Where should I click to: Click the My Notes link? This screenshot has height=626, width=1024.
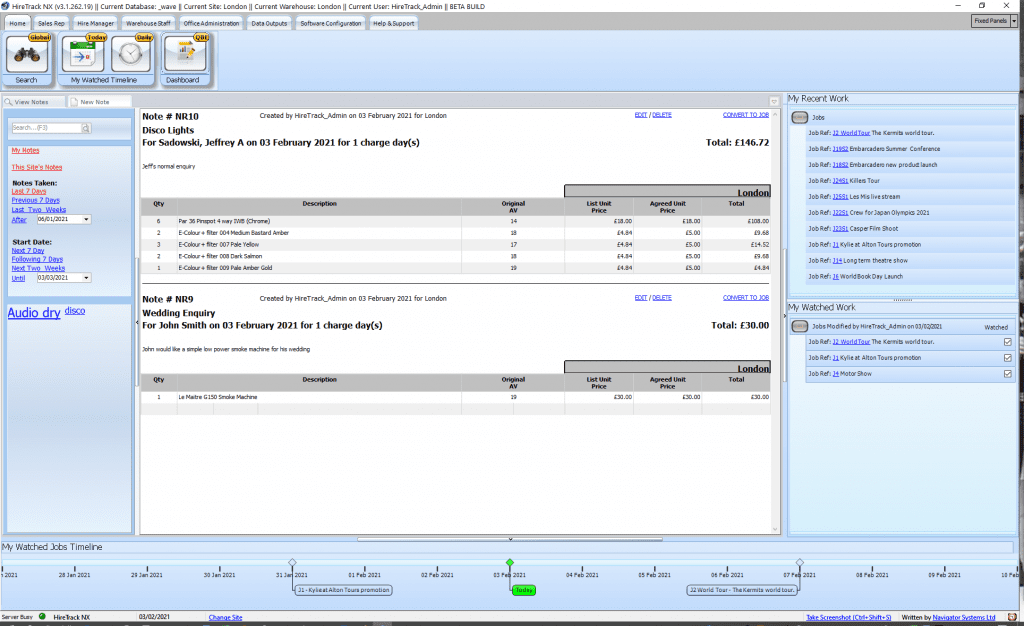tap(25, 150)
